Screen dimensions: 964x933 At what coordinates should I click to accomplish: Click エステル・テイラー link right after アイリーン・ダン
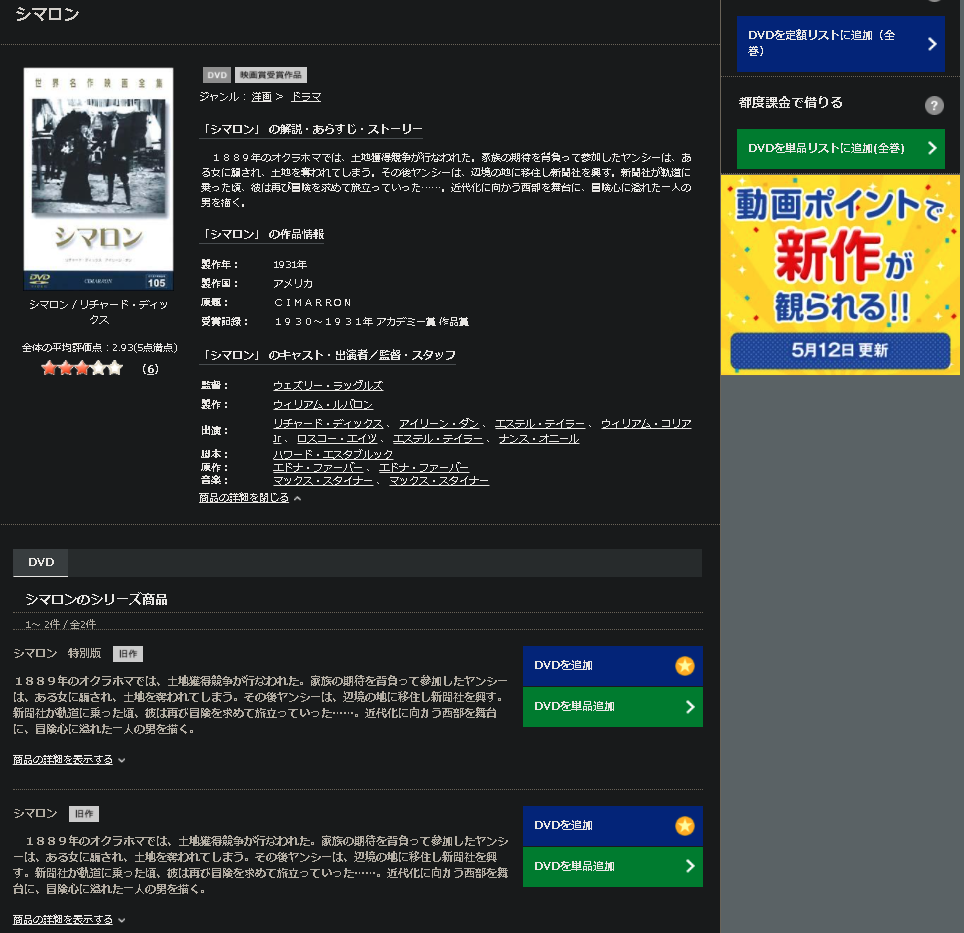pyautogui.click(x=539, y=423)
